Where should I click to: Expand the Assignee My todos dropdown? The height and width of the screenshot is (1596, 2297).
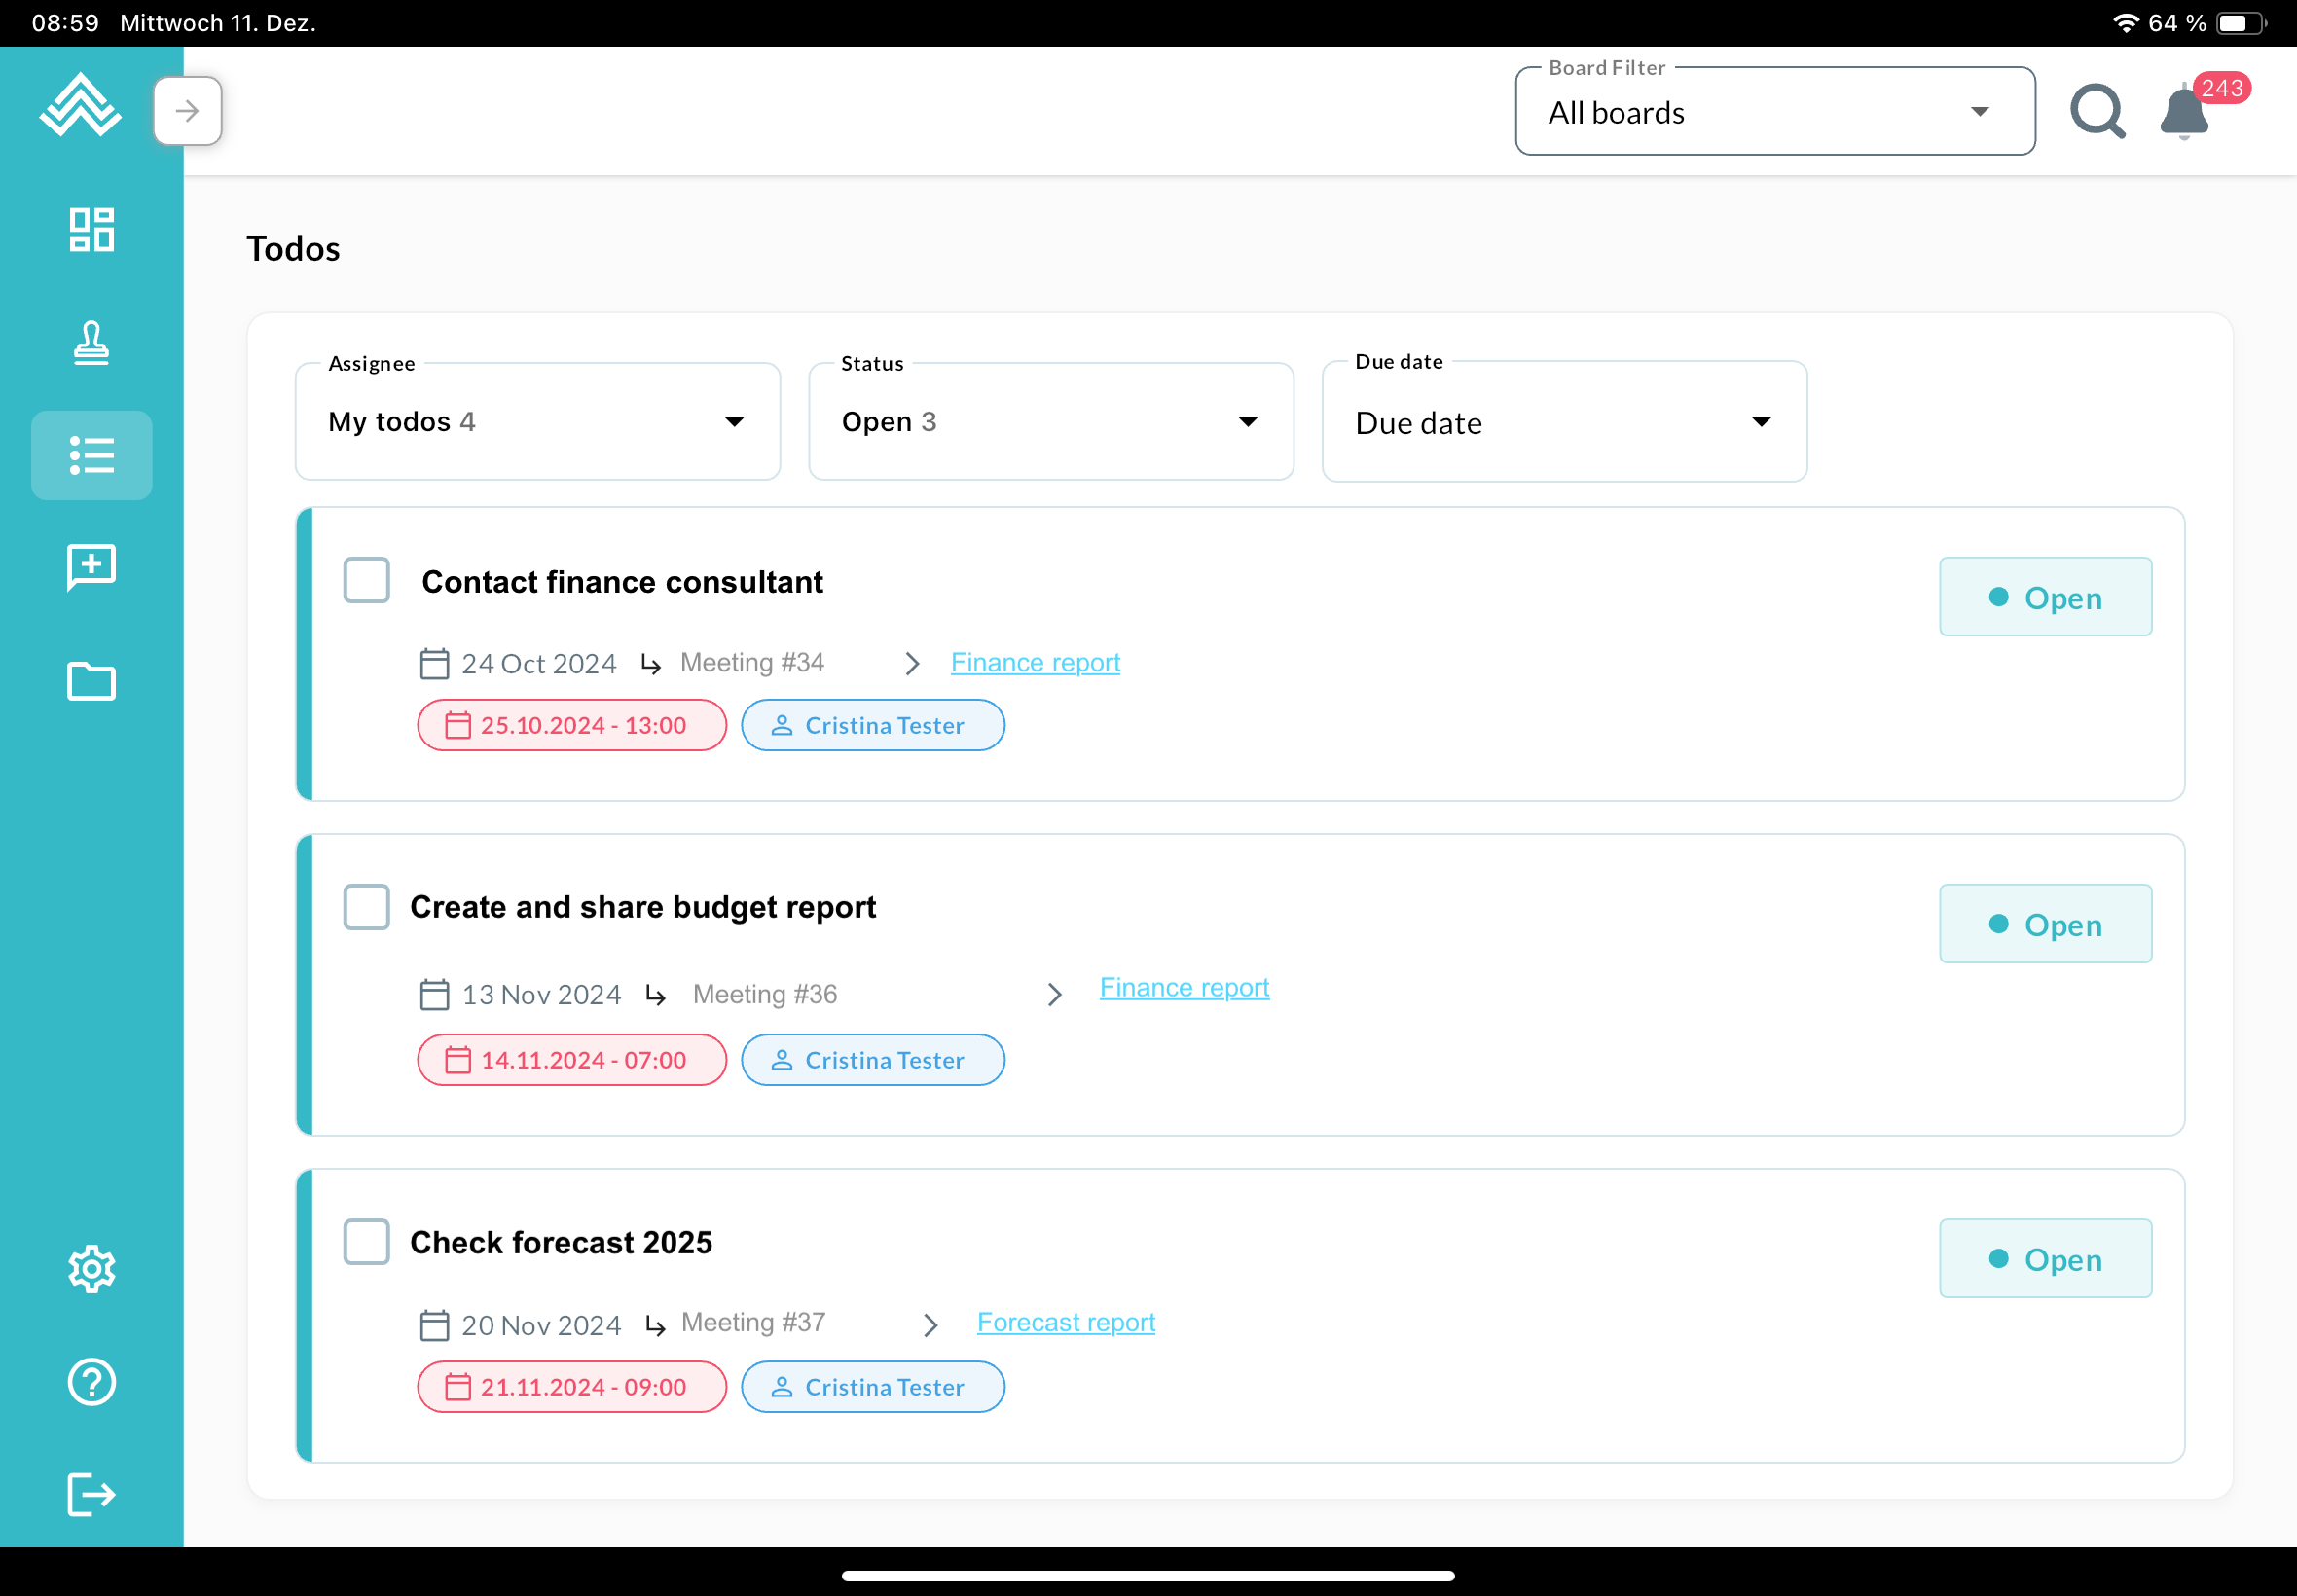[537, 422]
